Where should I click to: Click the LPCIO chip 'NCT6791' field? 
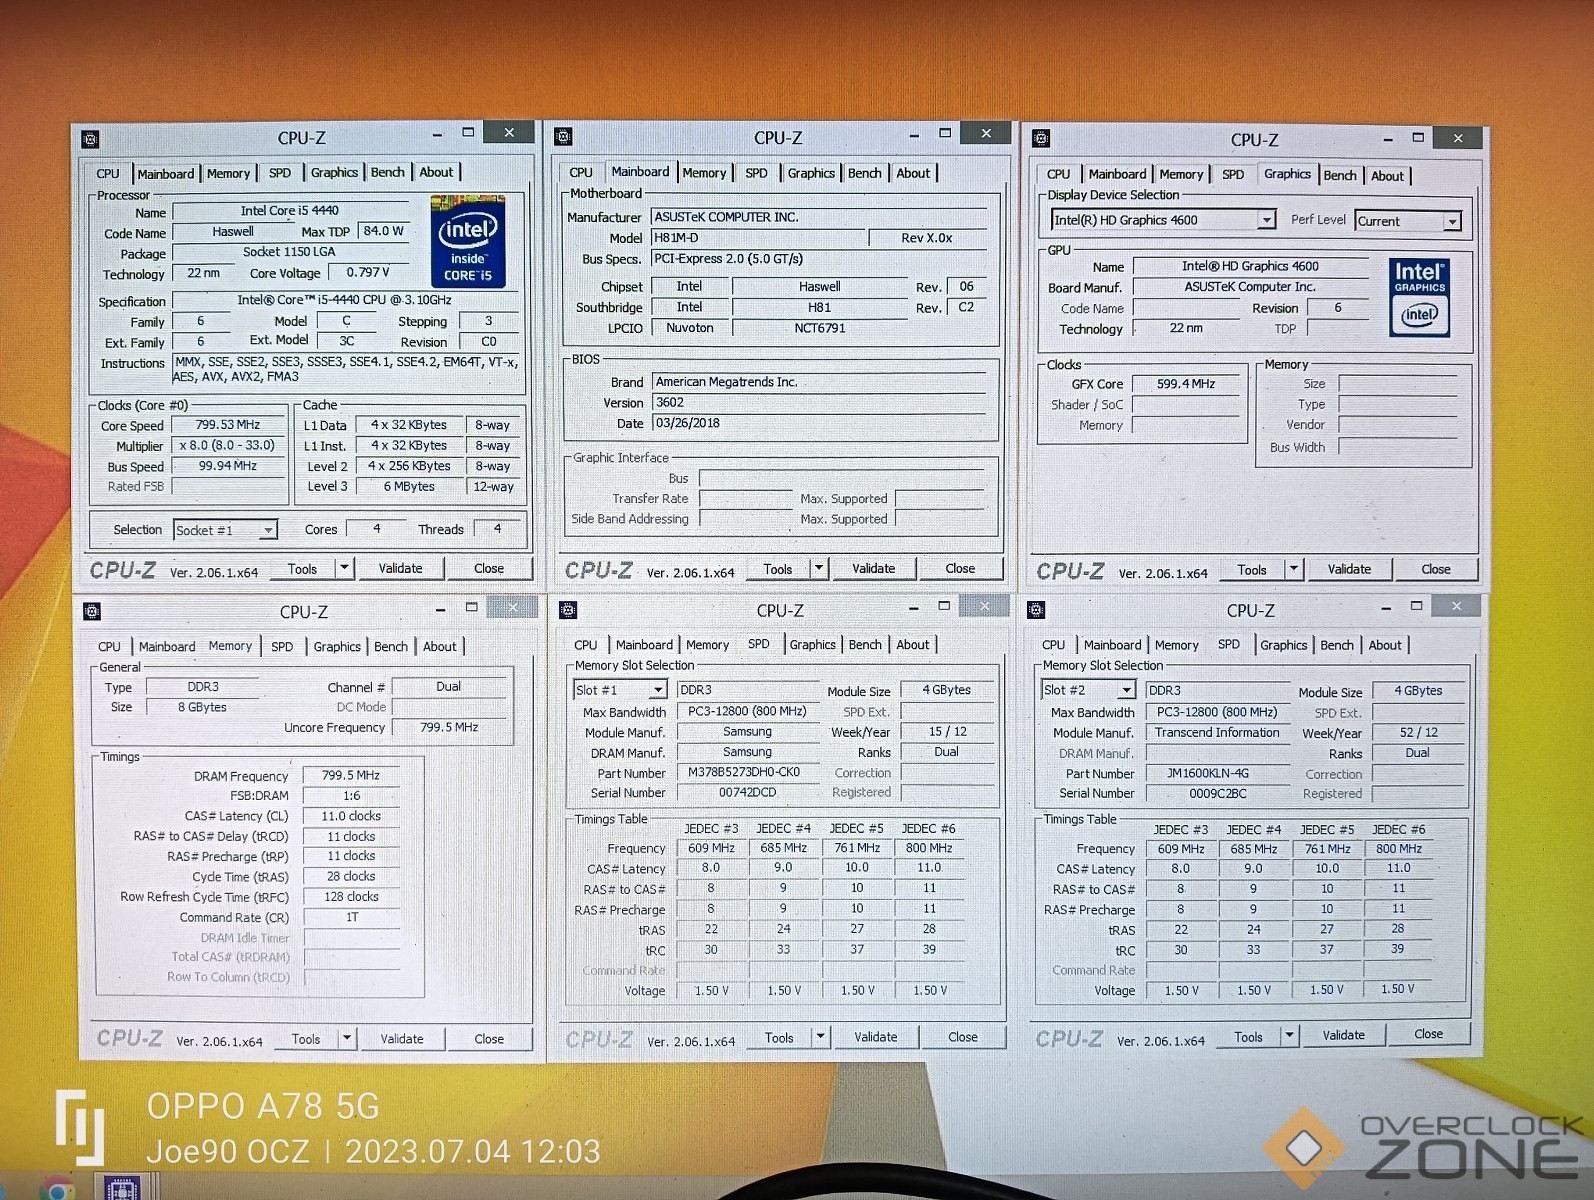[820, 328]
